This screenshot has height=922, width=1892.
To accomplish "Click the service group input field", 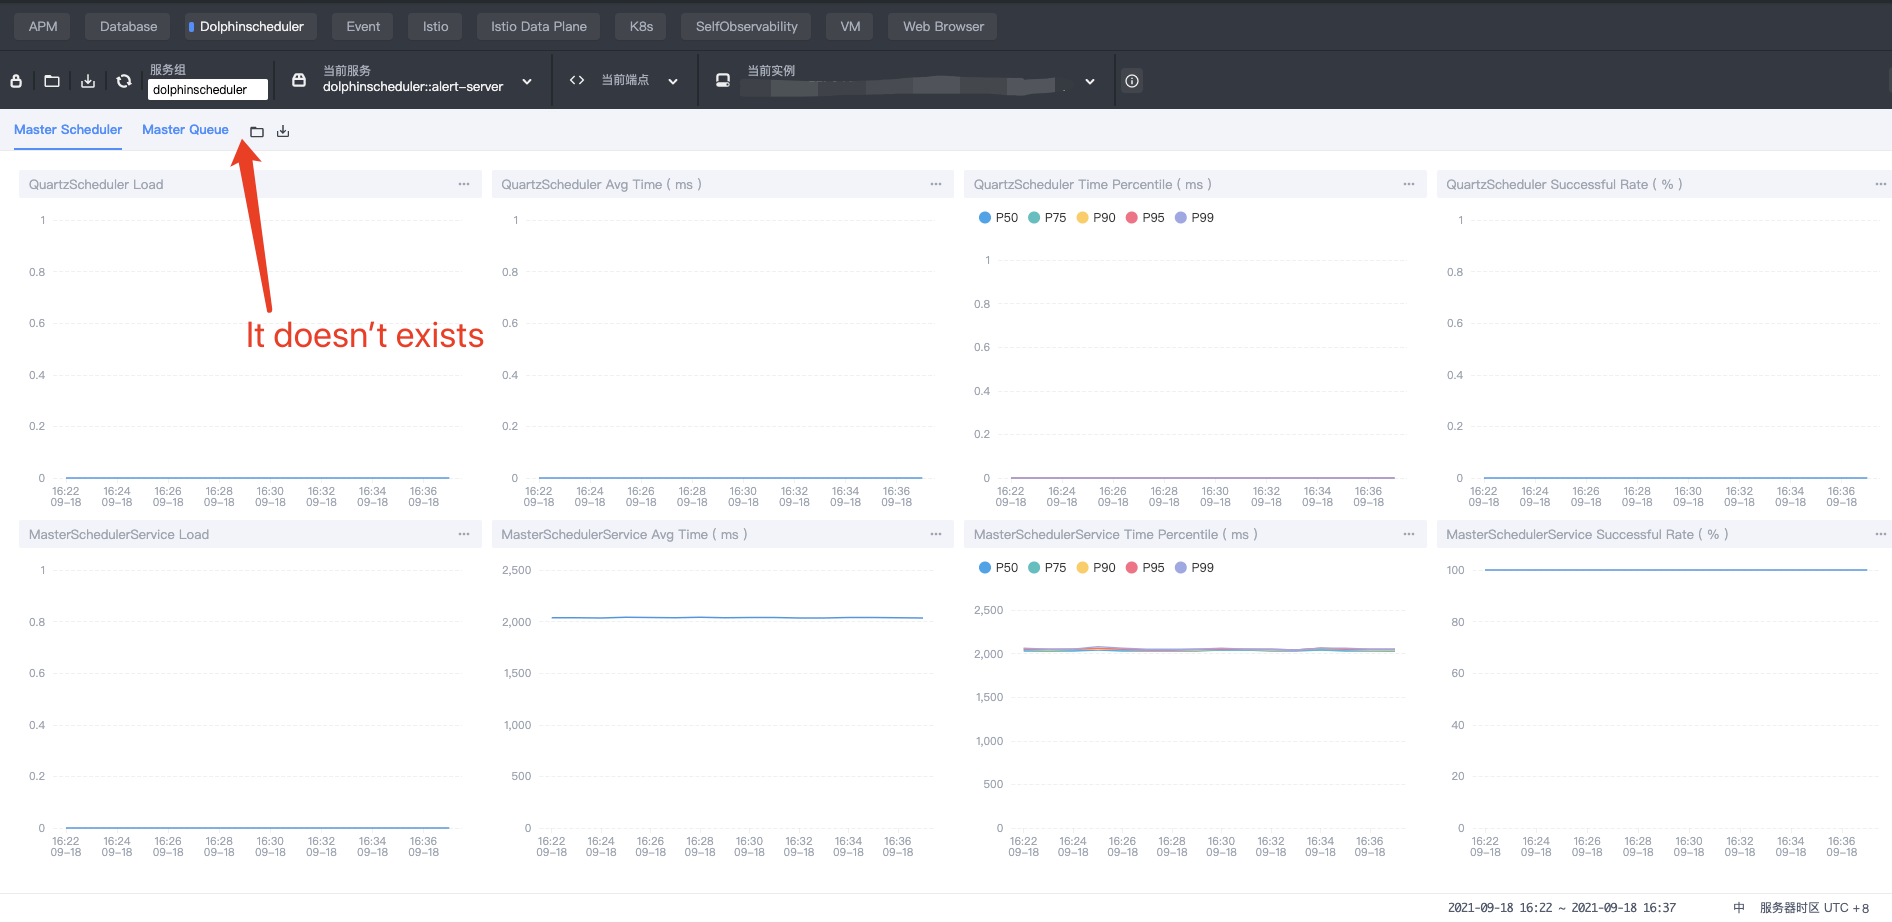I will pyautogui.click(x=208, y=89).
